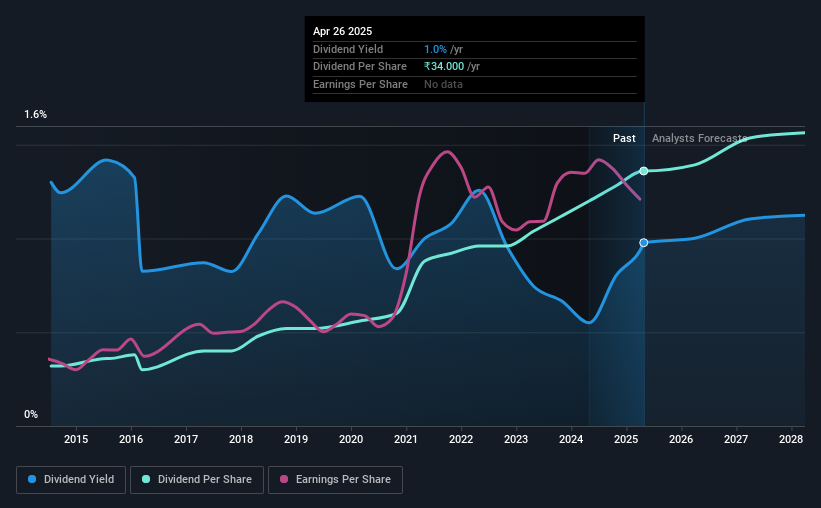821x508 pixels.
Task: Click the 'Apr 26 2025' tooltip date
Action: coord(342,31)
